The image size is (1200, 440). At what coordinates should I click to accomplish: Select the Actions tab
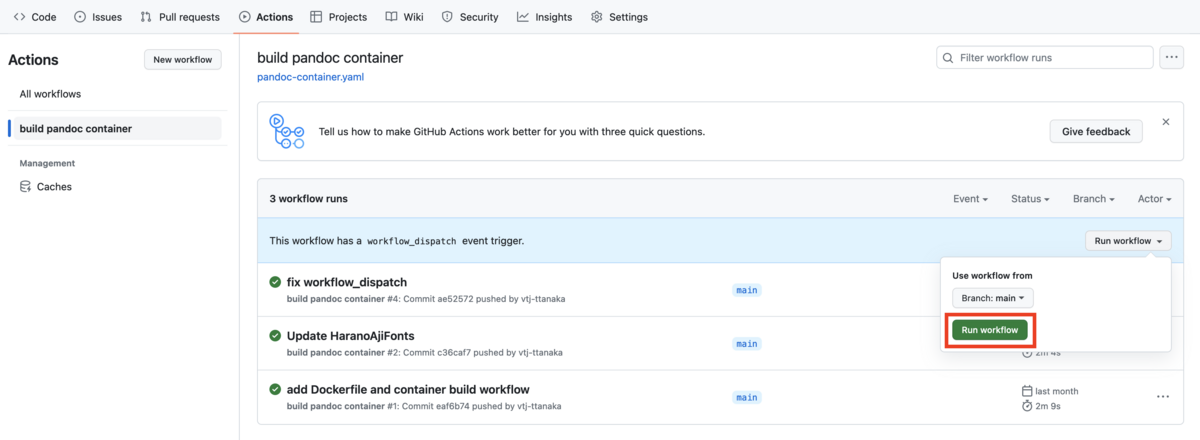[266, 17]
